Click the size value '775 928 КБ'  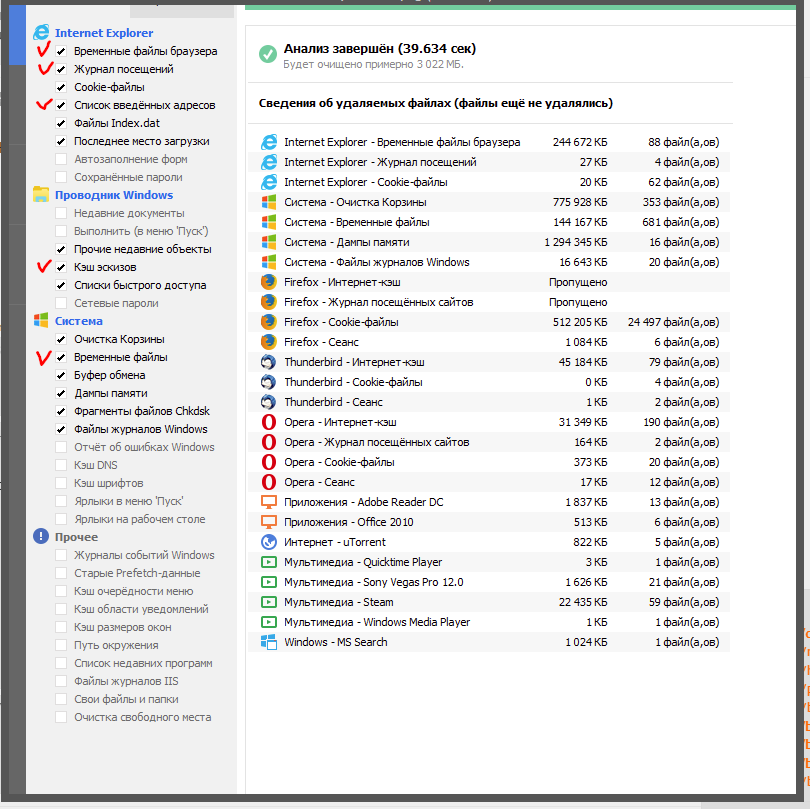click(x=580, y=202)
